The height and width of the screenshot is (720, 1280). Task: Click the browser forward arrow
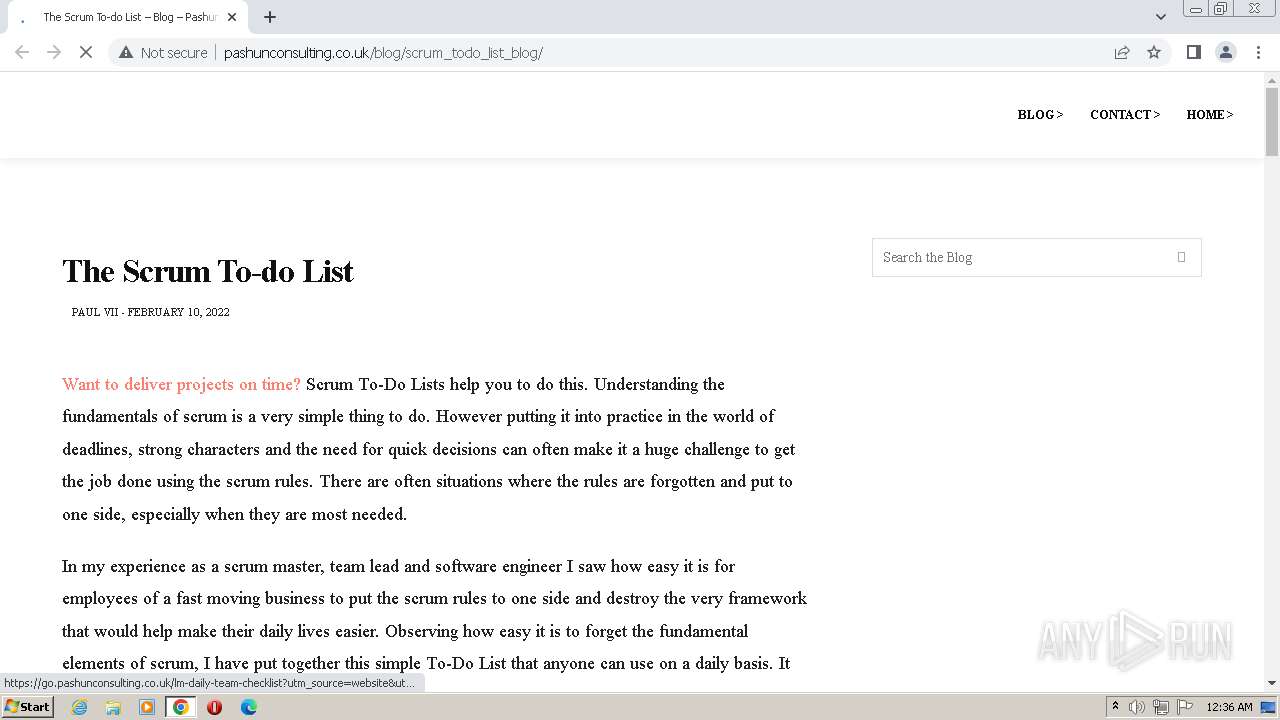(x=54, y=52)
